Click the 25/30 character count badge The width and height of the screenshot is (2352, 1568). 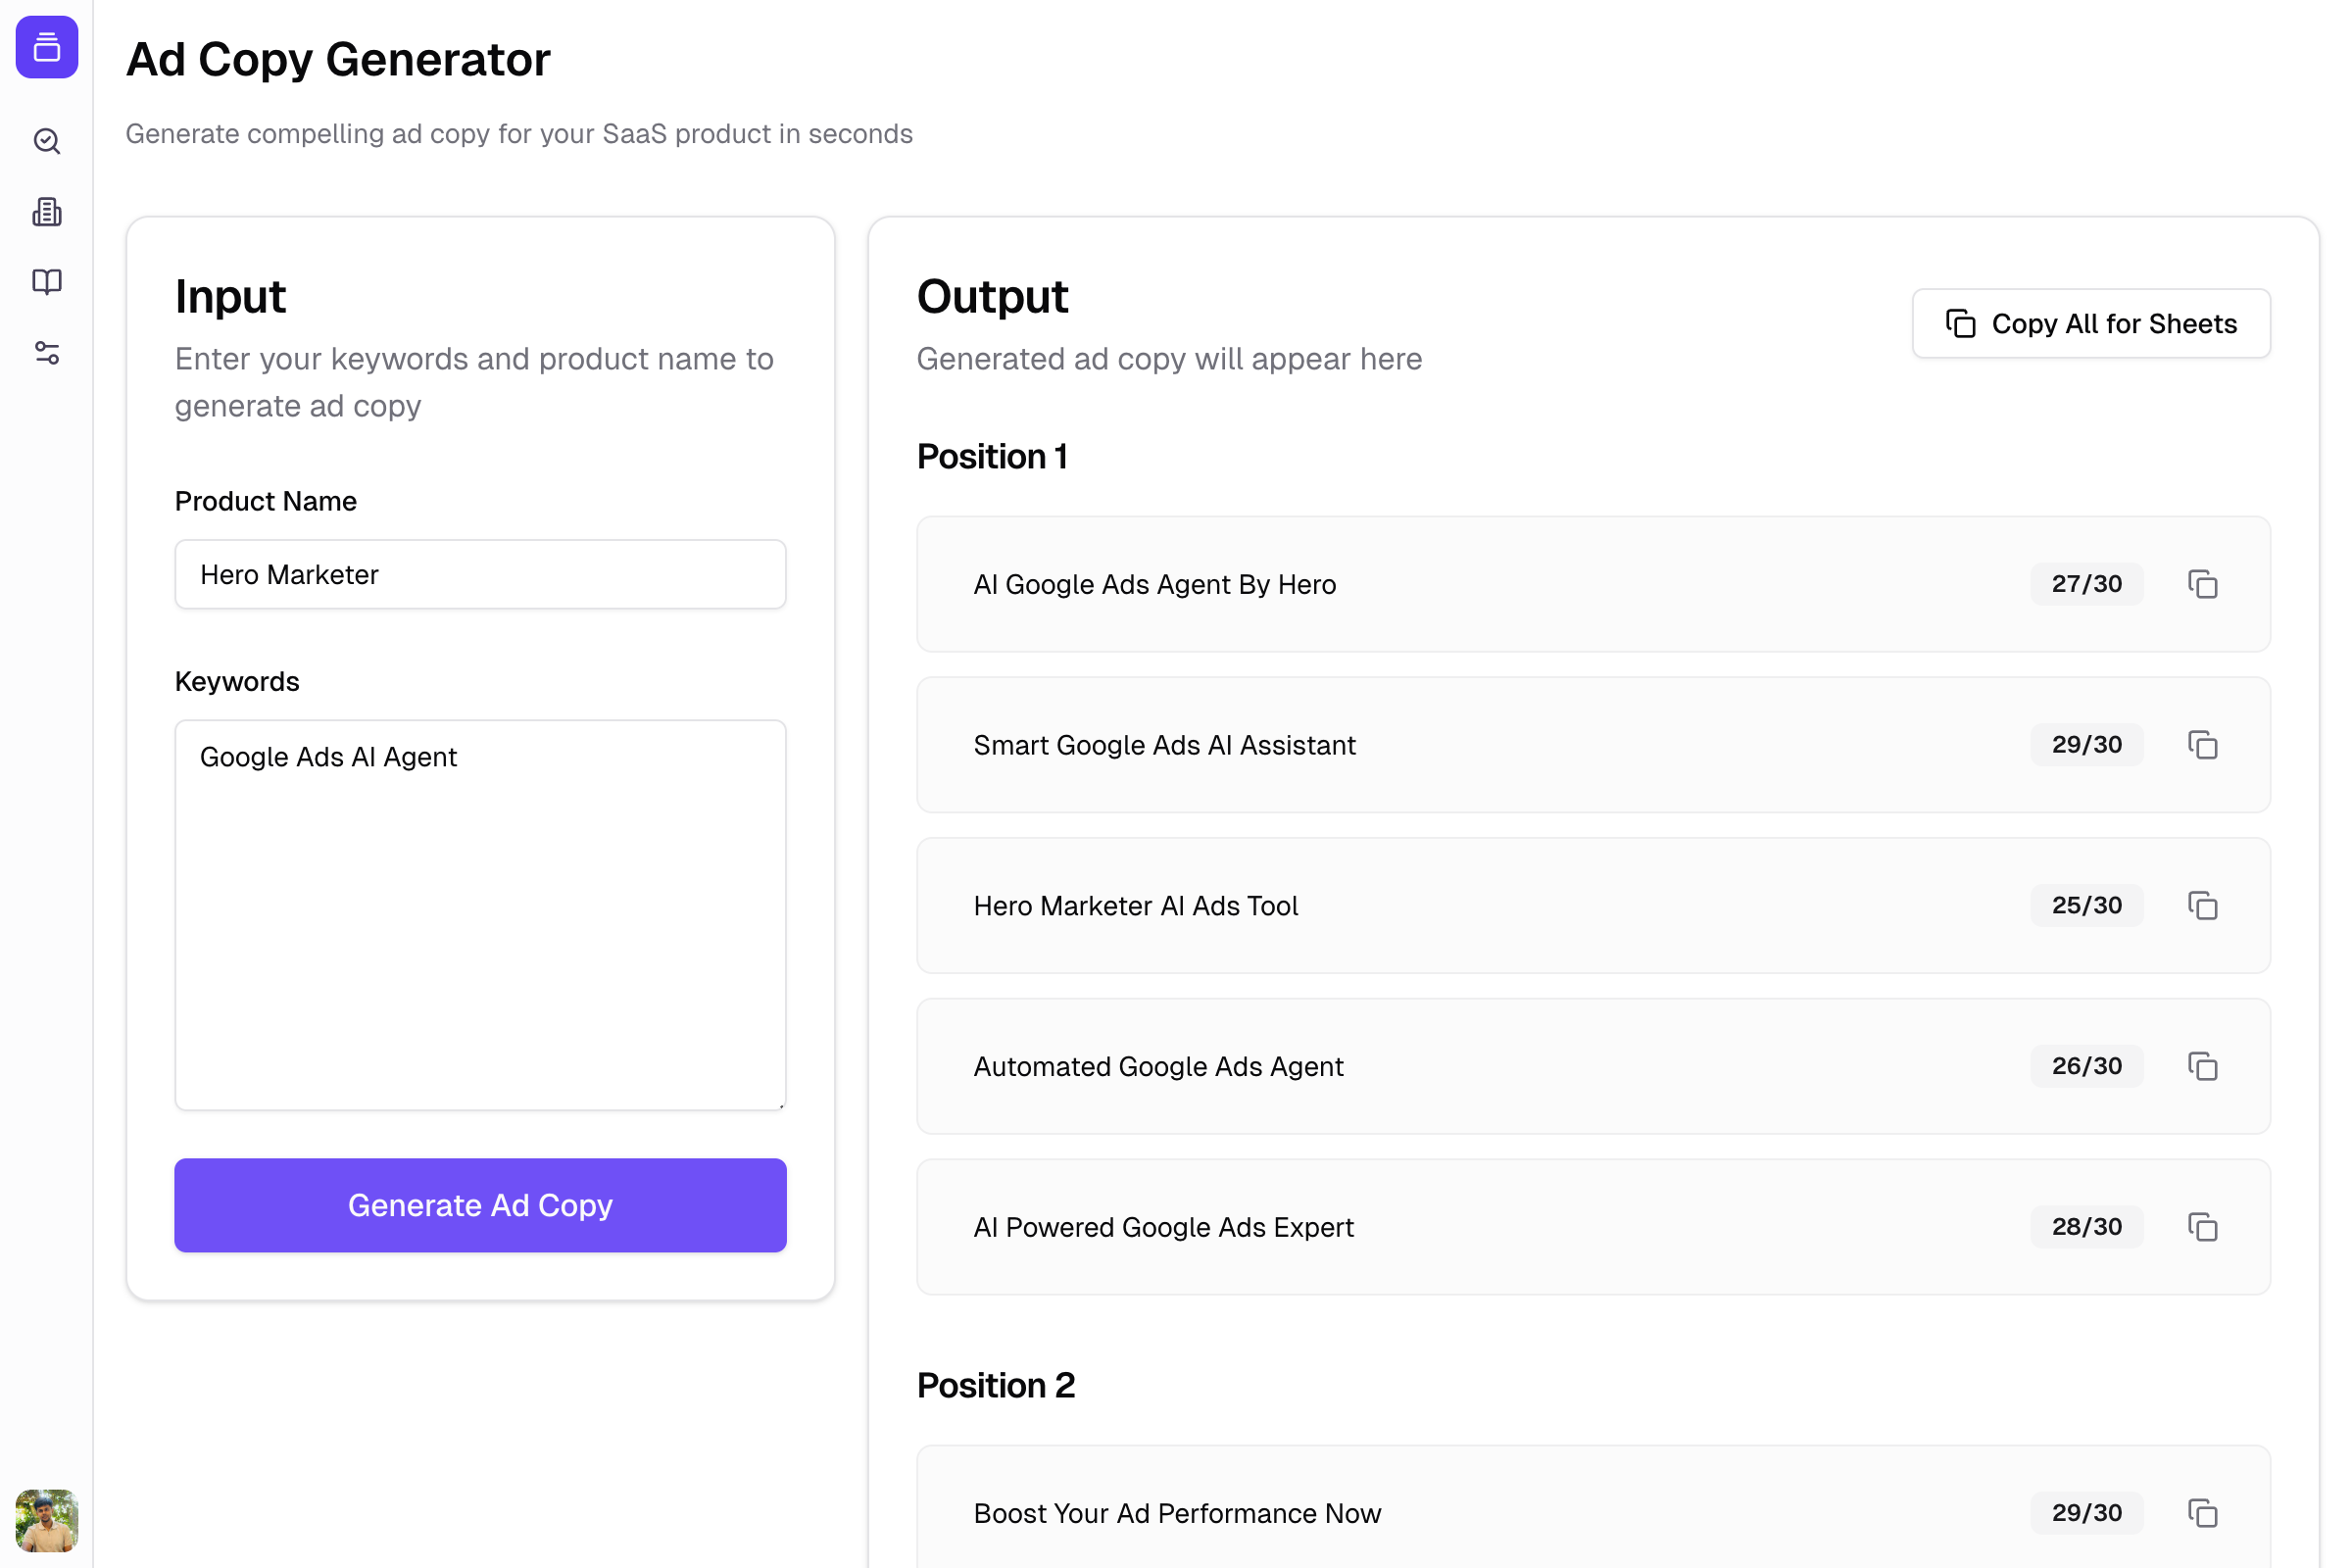coord(2086,905)
